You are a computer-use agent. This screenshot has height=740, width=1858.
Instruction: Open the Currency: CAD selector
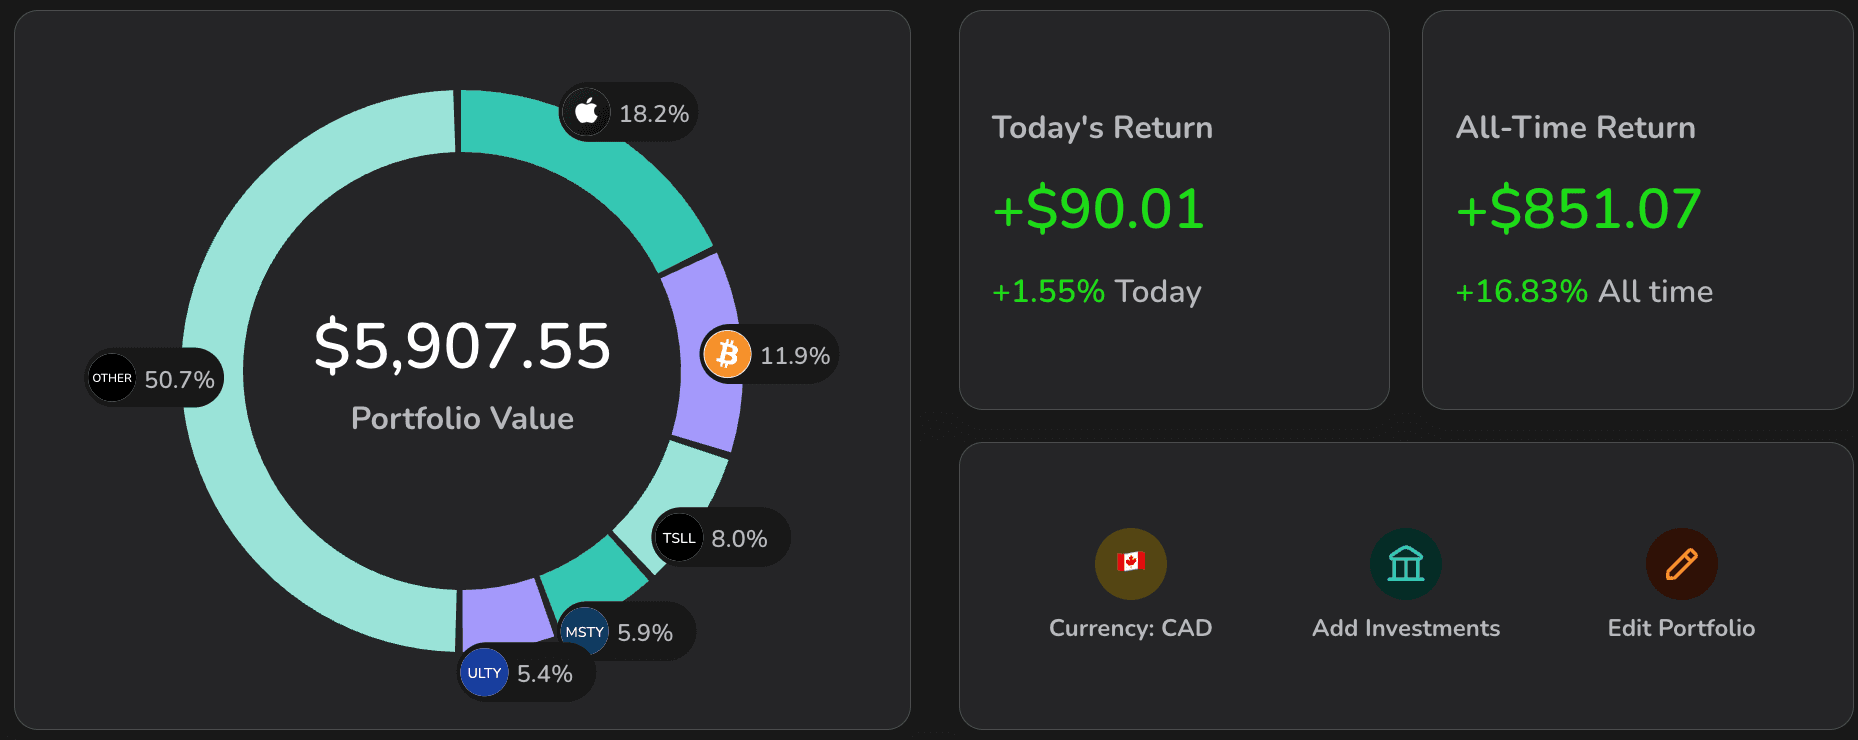coord(1130,628)
